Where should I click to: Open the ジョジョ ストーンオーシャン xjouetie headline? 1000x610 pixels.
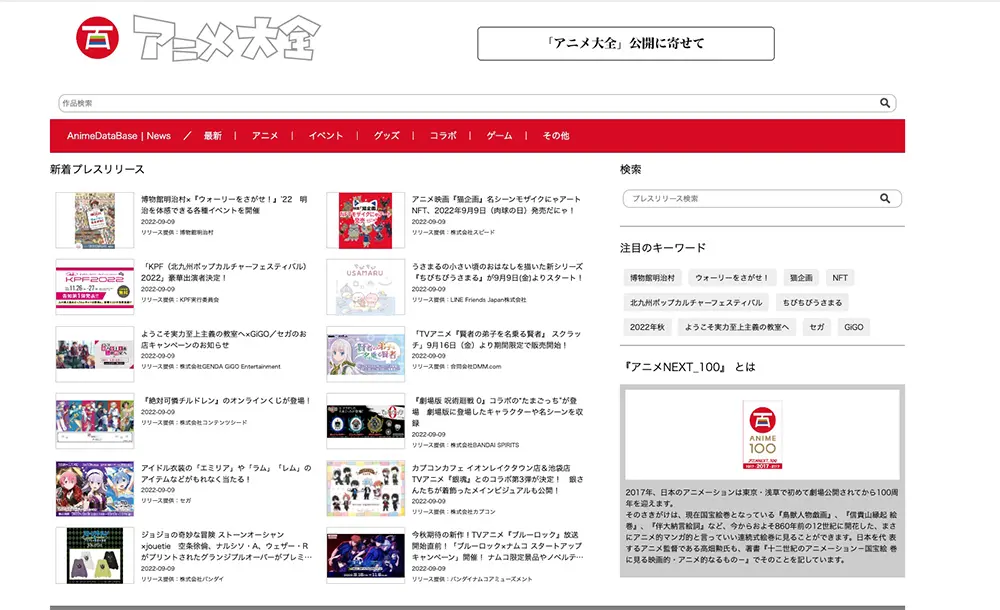coord(226,546)
